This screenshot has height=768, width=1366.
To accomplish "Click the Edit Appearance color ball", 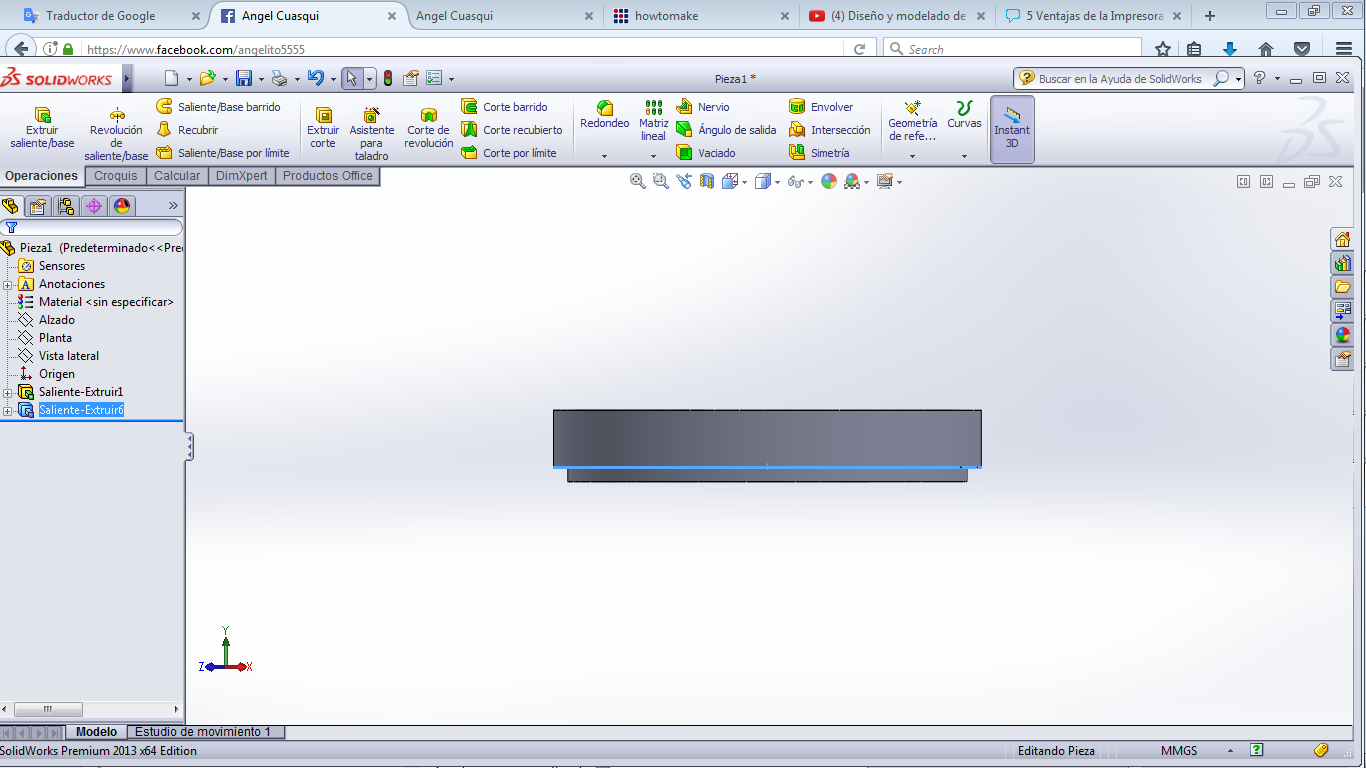I will pyautogui.click(x=828, y=181).
